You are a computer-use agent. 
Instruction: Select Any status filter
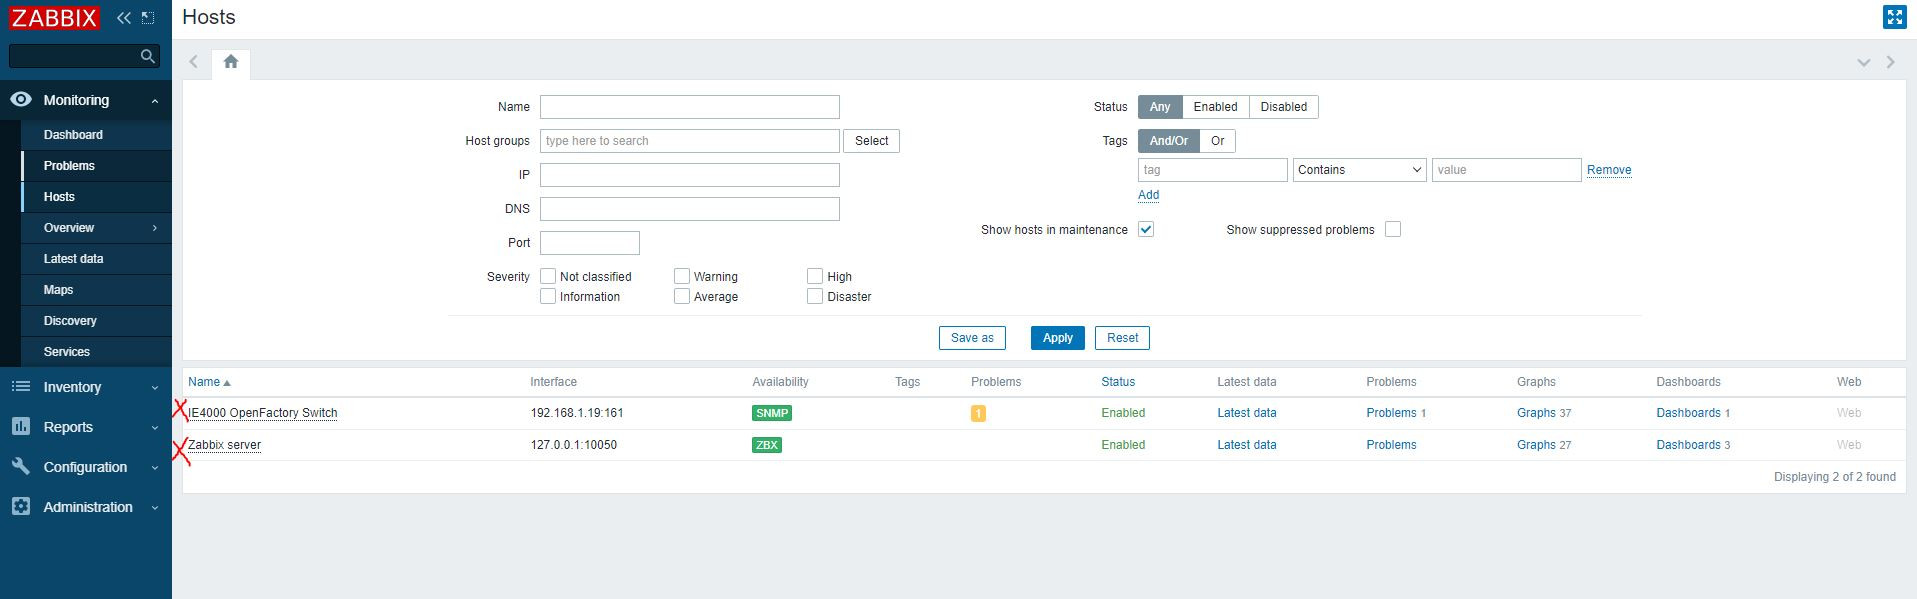click(x=1160, y=107)
